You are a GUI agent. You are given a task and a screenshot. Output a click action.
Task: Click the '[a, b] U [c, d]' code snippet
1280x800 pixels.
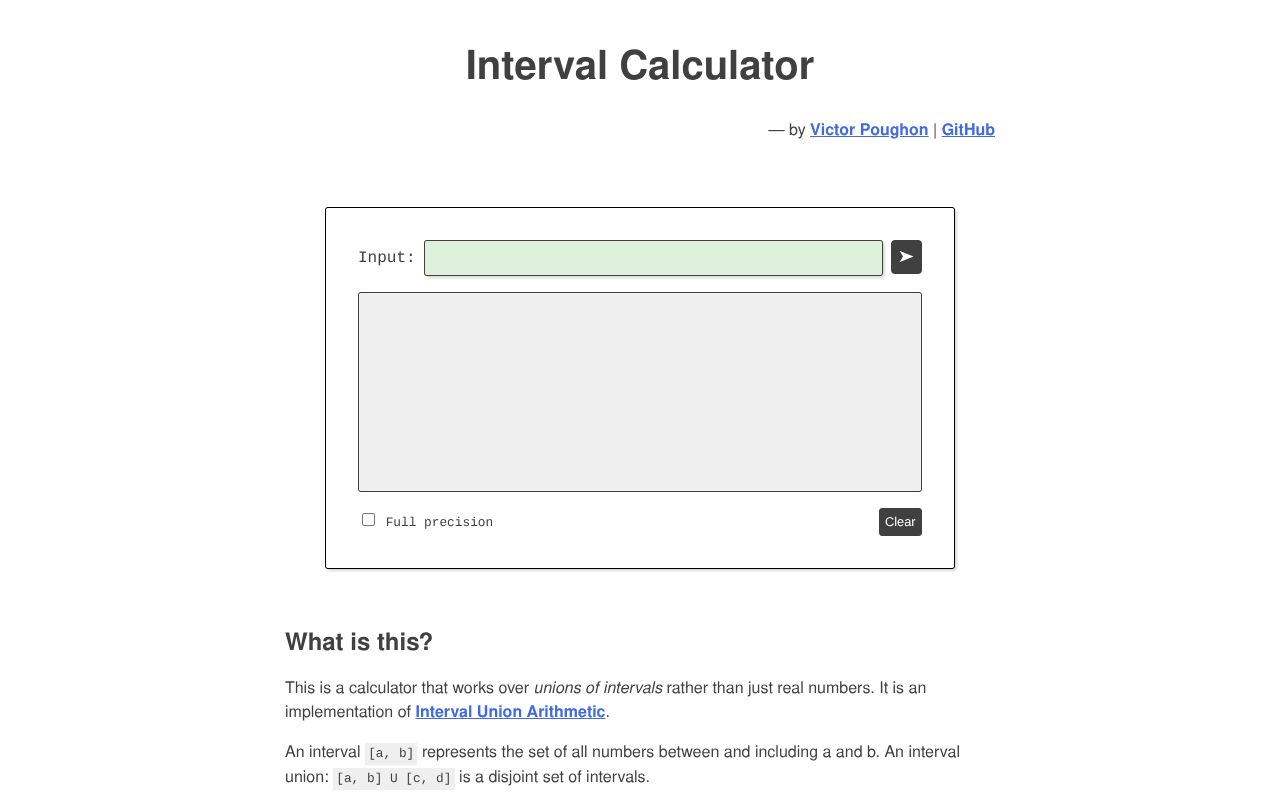pyautogui.click(x=393, y=778)
